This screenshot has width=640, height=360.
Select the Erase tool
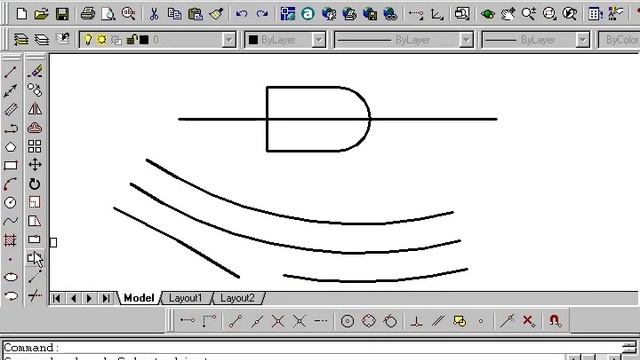(35, 71)
